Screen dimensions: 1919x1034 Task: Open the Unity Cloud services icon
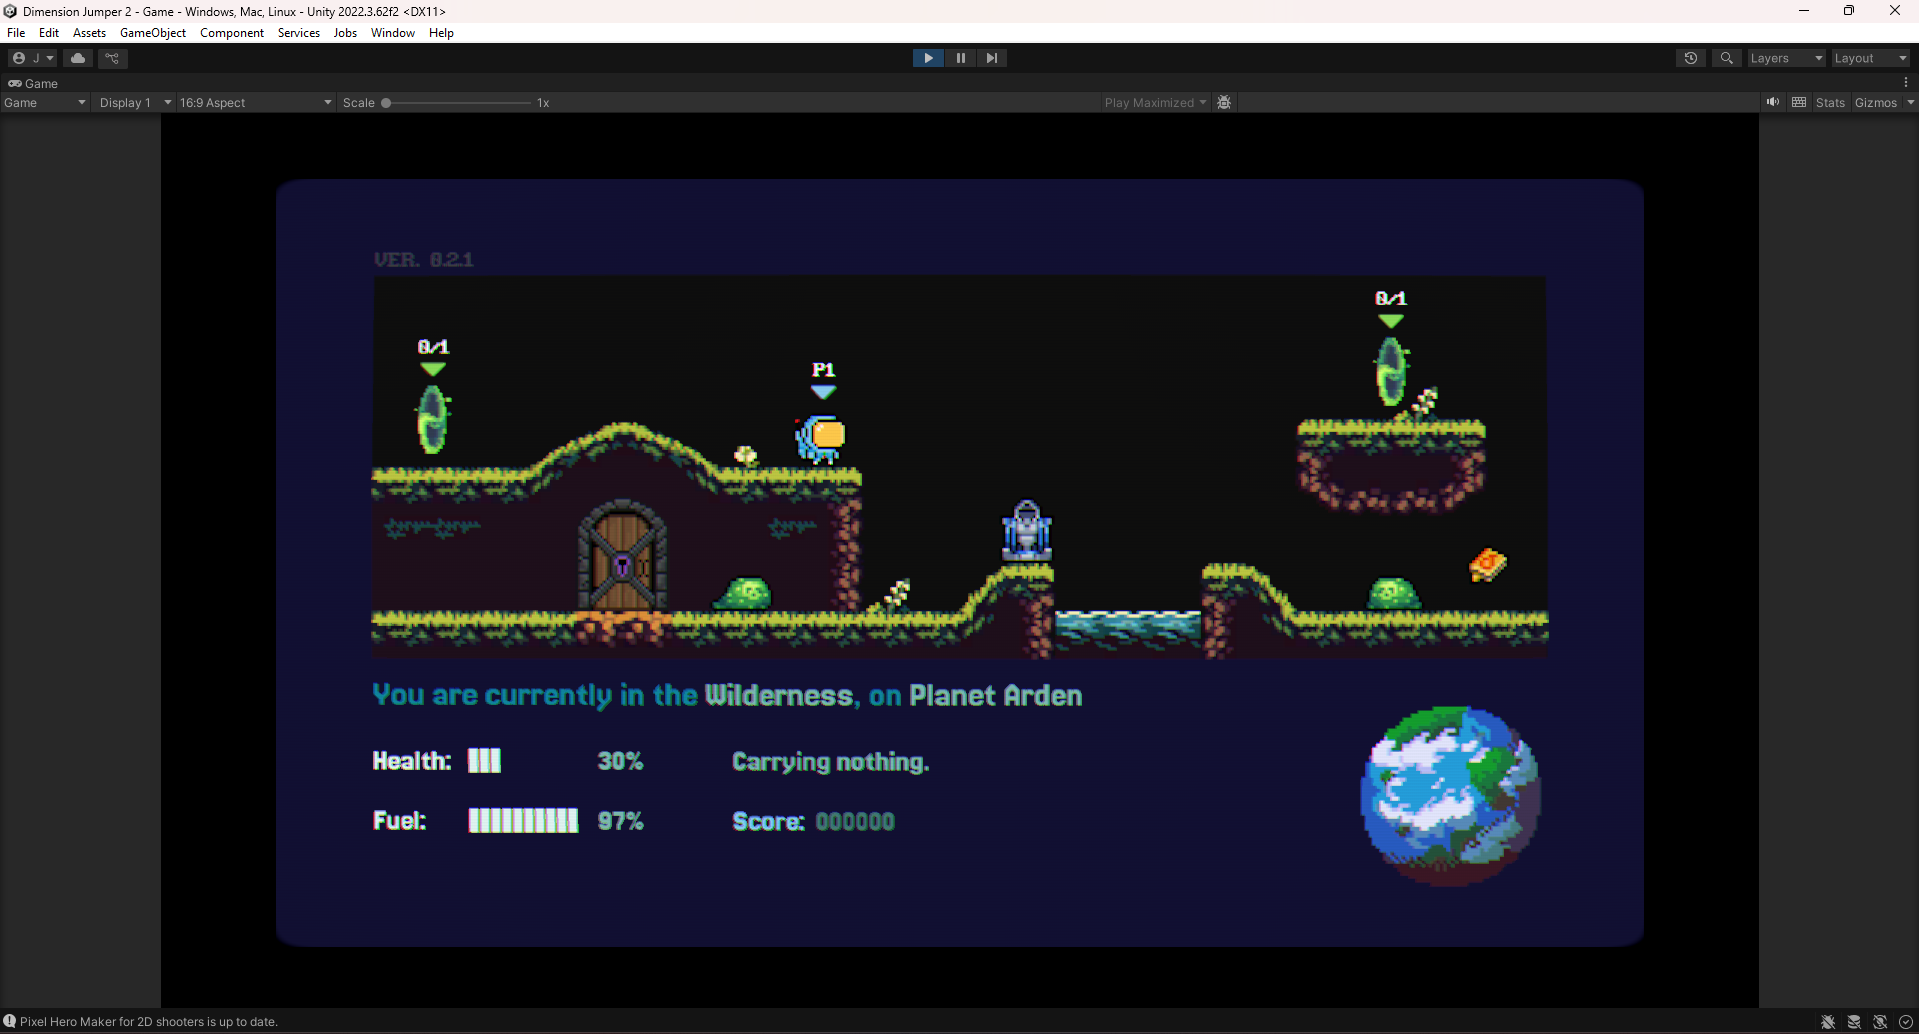click(78, 58)
